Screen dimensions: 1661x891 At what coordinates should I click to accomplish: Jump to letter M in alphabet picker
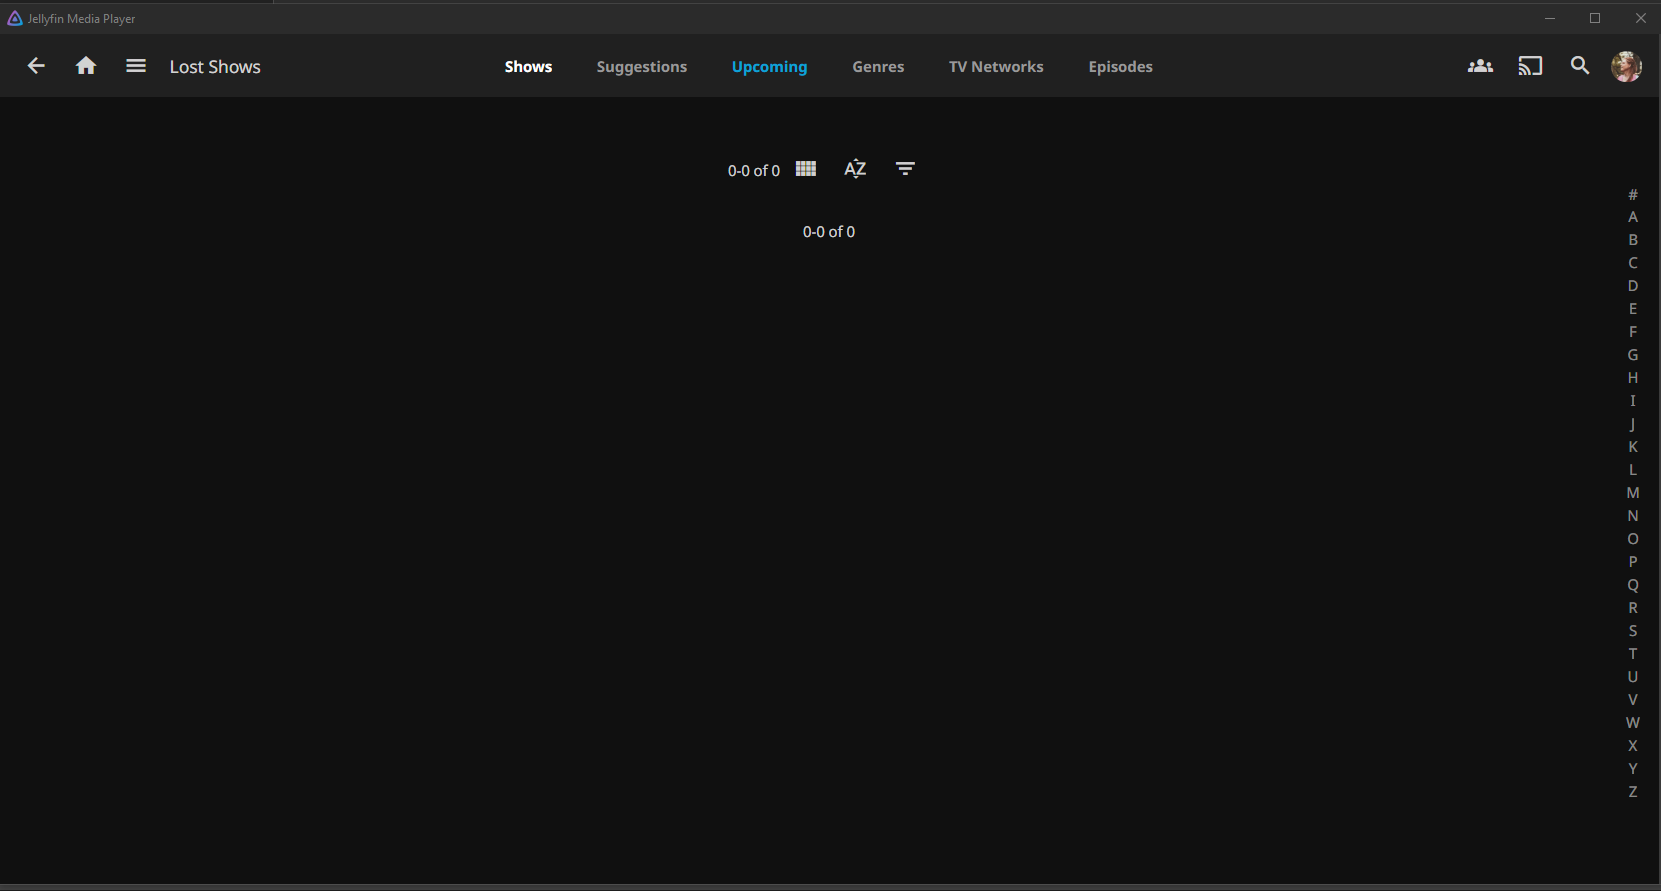(x=1633, y=493)
